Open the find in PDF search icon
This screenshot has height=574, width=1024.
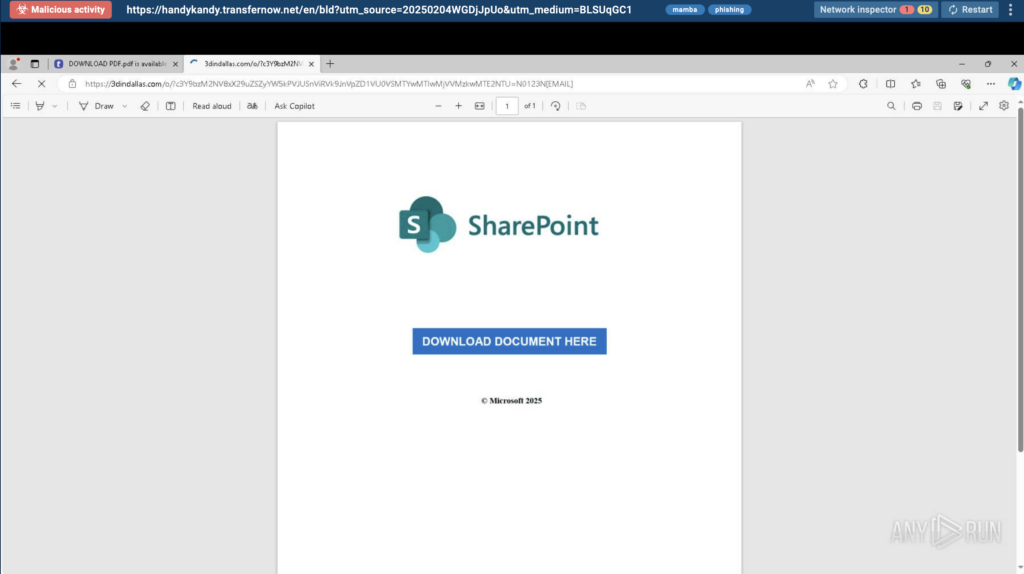coord(891,106)
